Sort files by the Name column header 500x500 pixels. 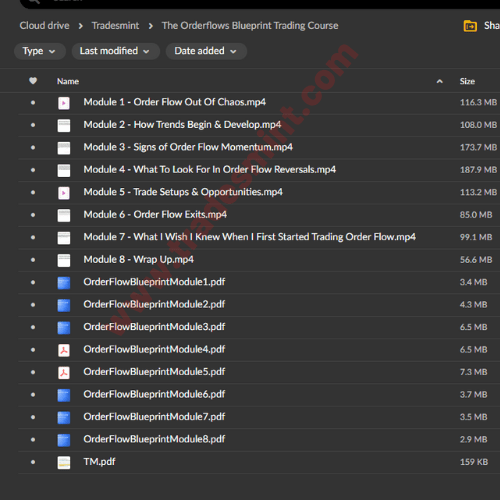tap(68, 81)
